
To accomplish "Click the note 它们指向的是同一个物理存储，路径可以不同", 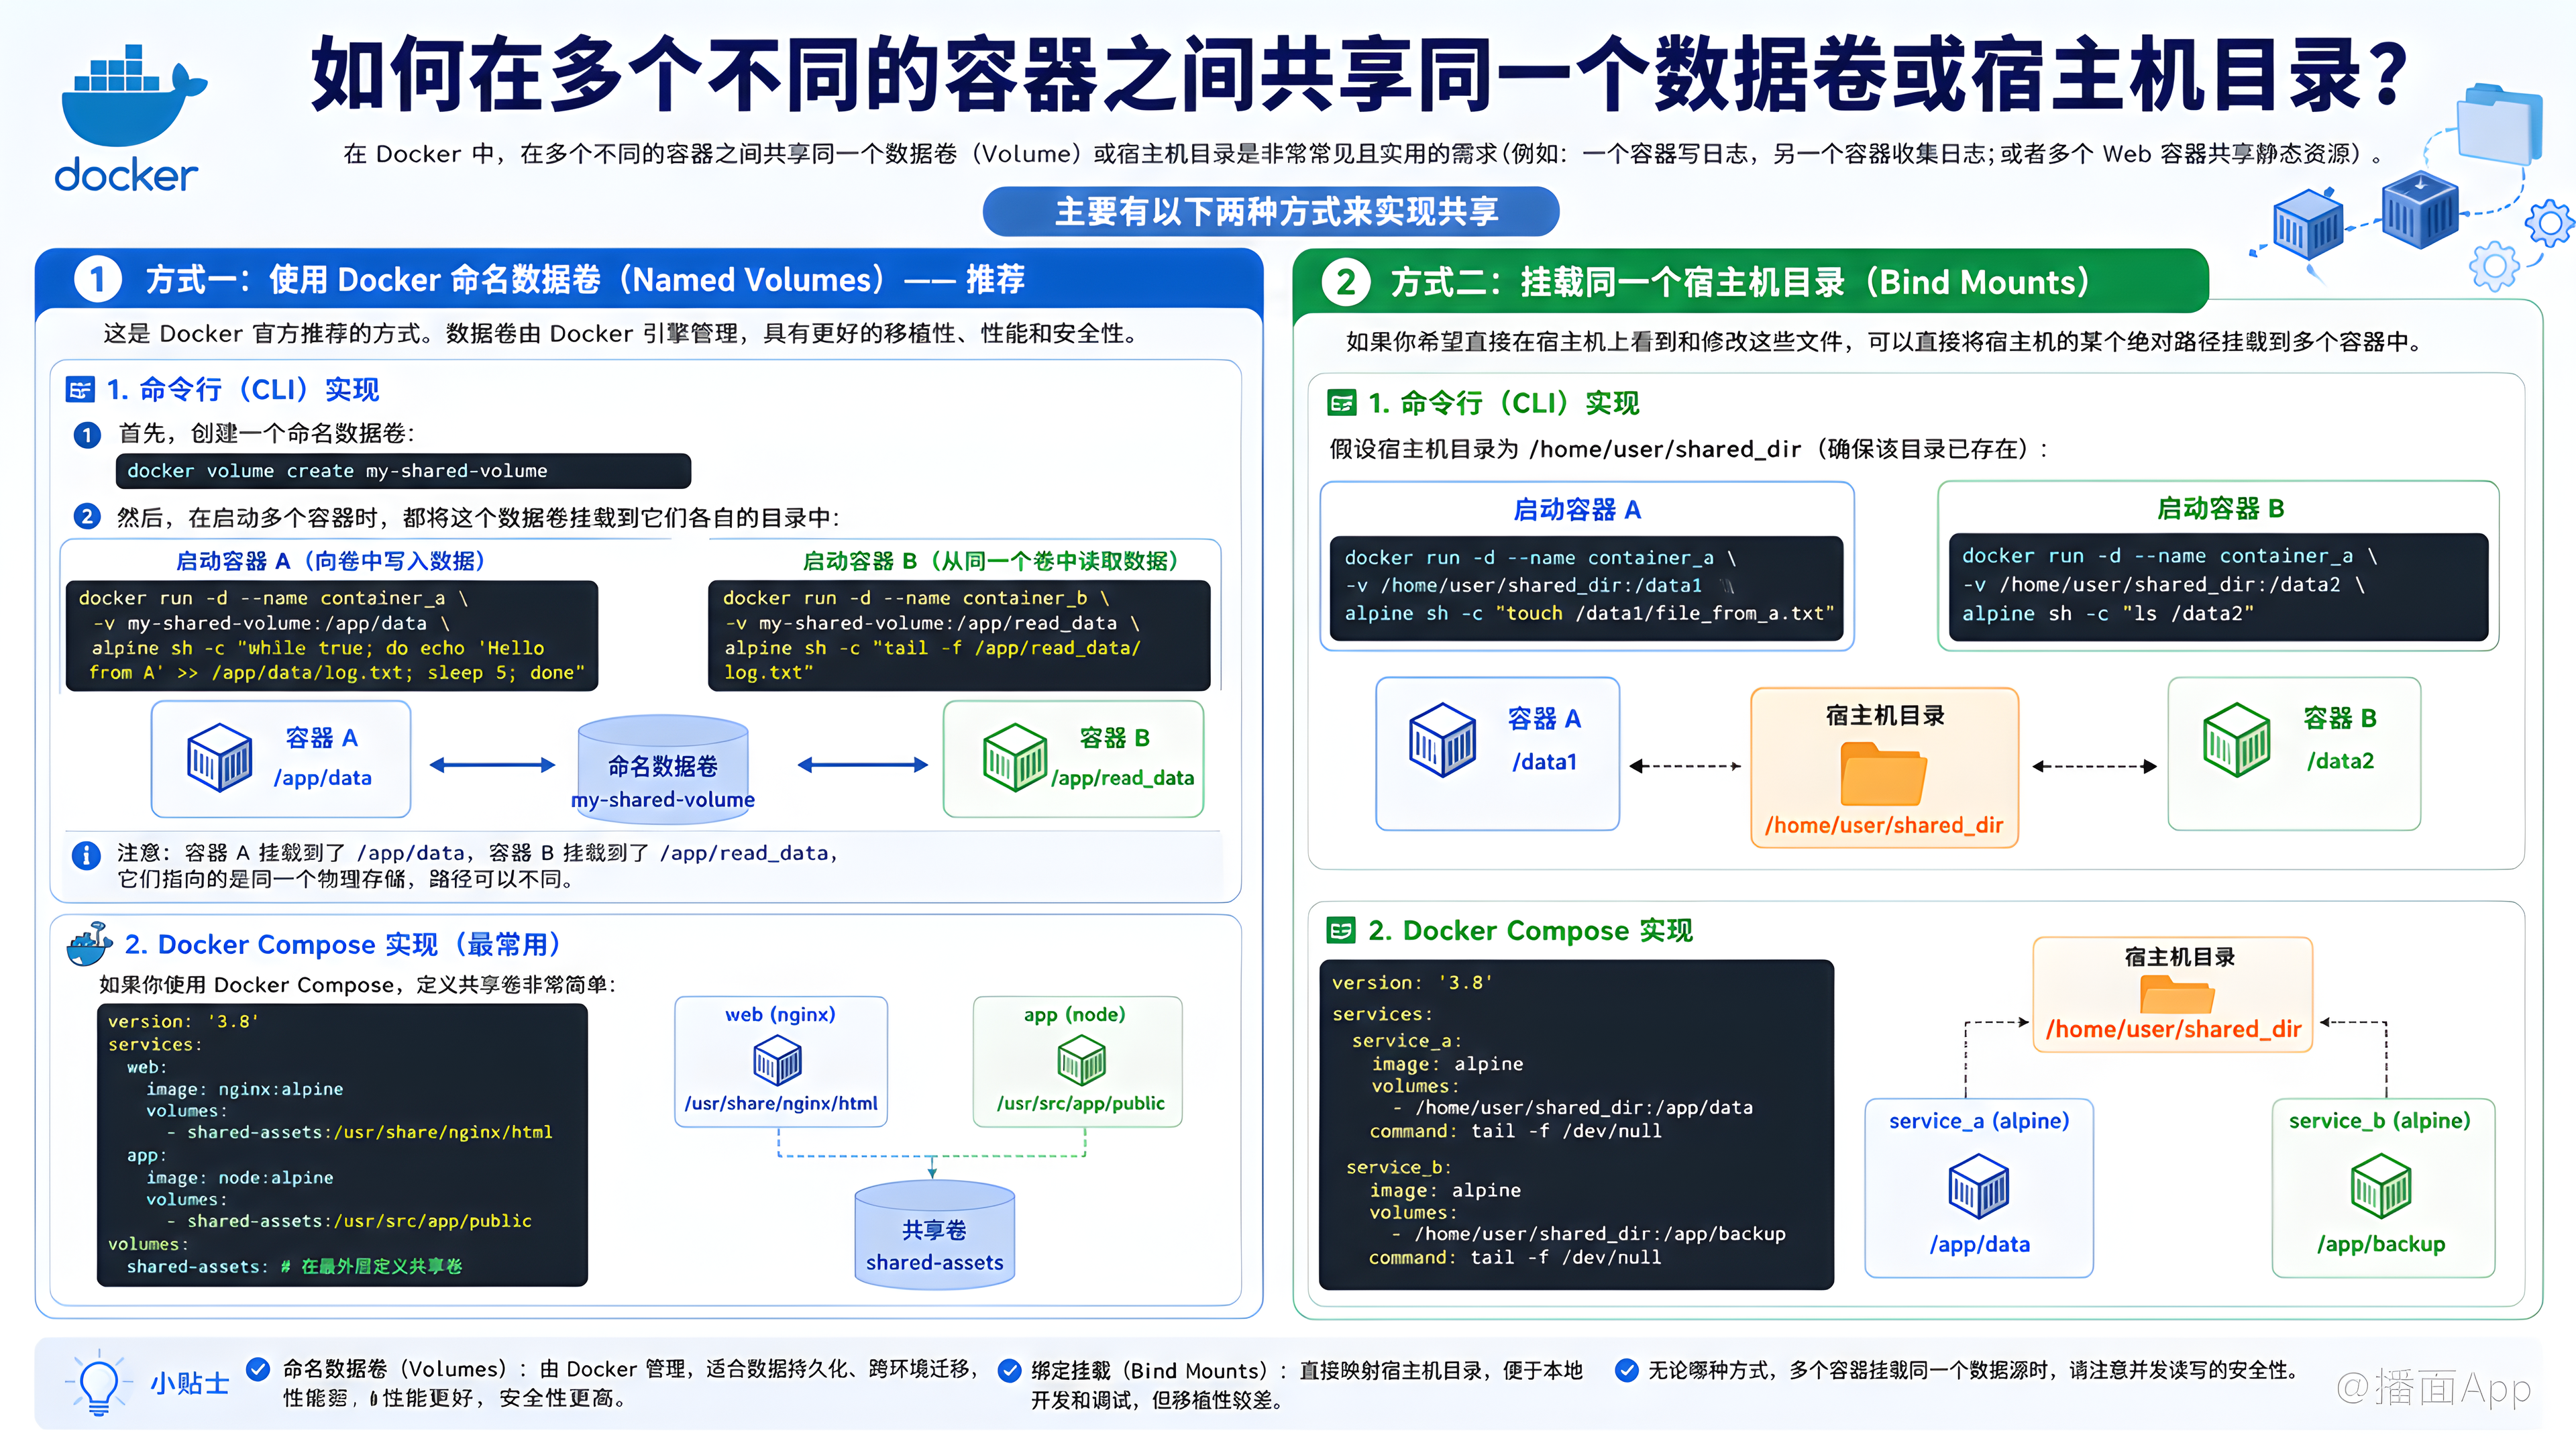I will 346,879.
